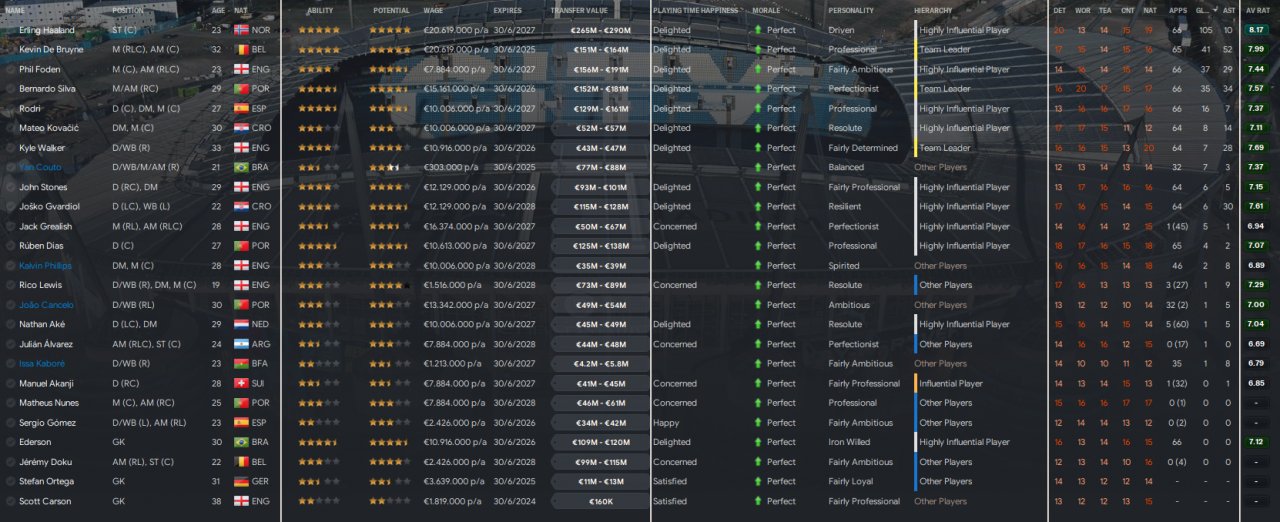The width and height of the screenshot is (1280, 522).
Task: Click Kevin De Bruyne's Team Leader label
Action: point(945,49)
